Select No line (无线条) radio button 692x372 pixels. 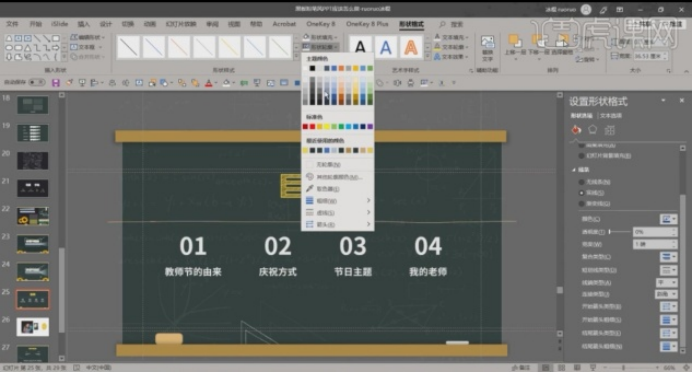pyautogui.click(x=581, y=182)
